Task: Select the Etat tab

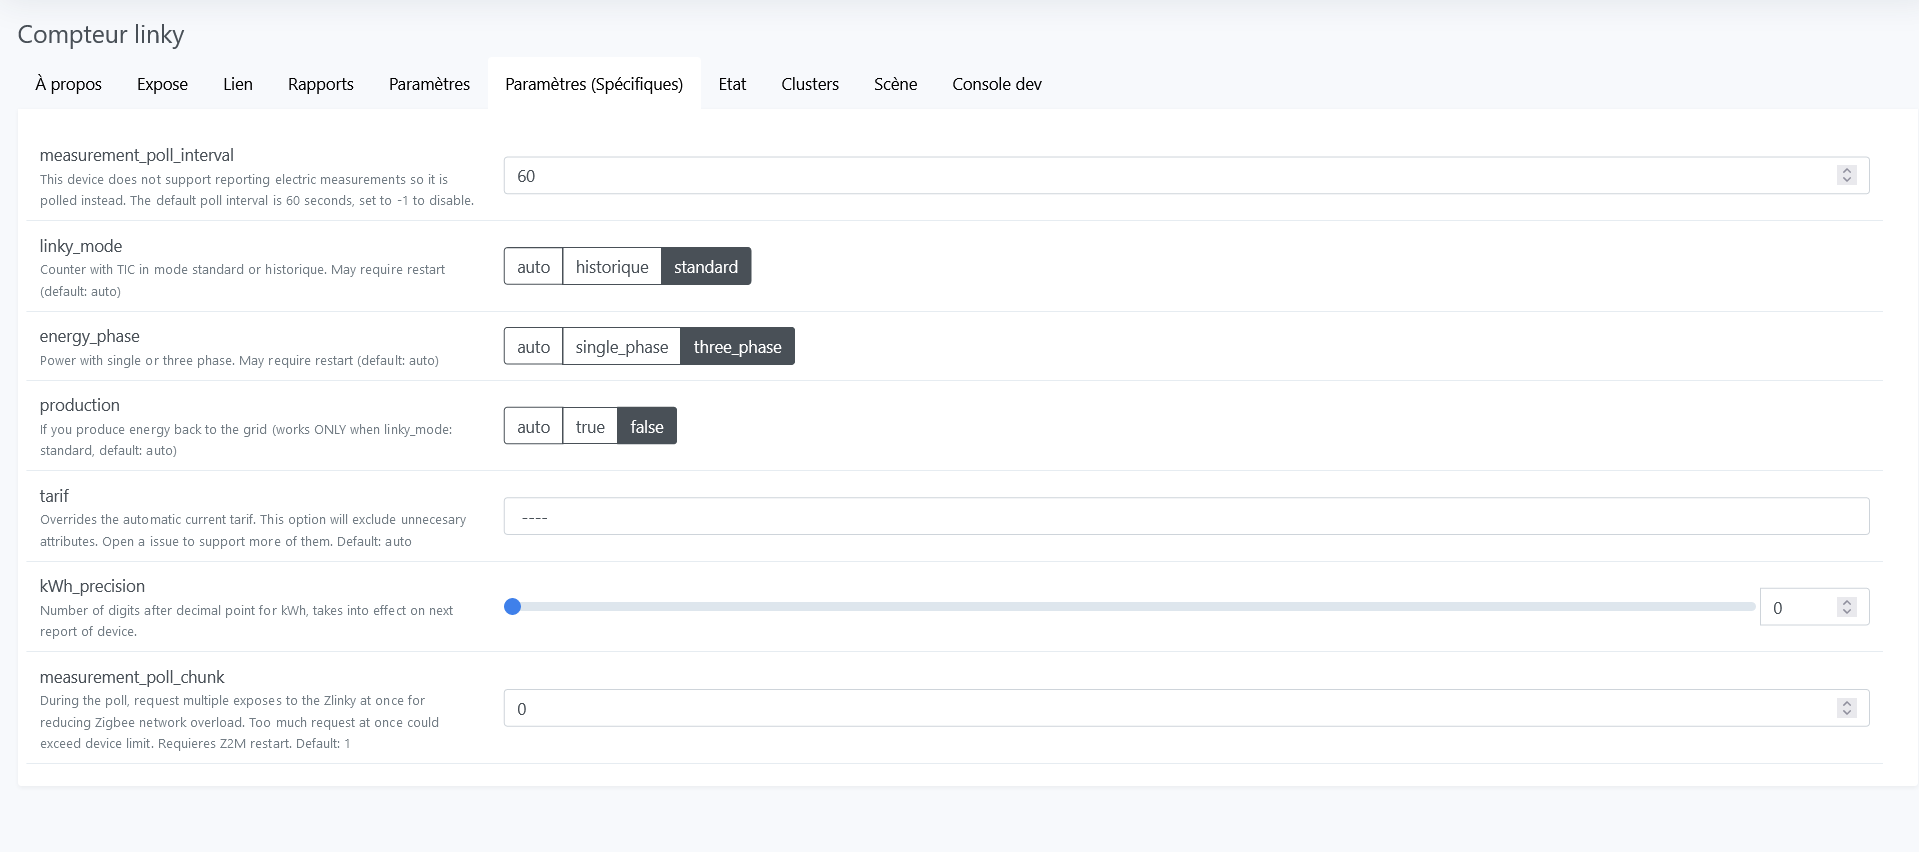Action: pos(731,84)
